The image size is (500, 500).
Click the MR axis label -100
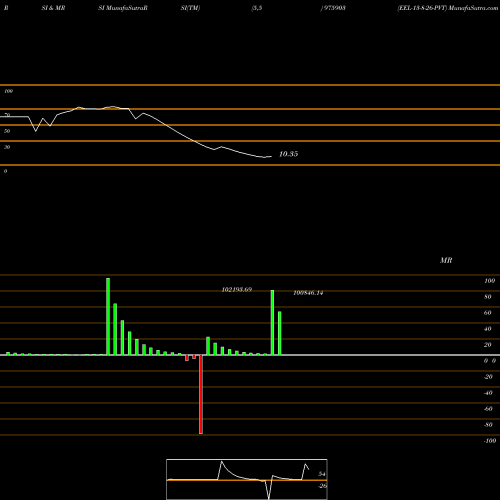(490, 441)
